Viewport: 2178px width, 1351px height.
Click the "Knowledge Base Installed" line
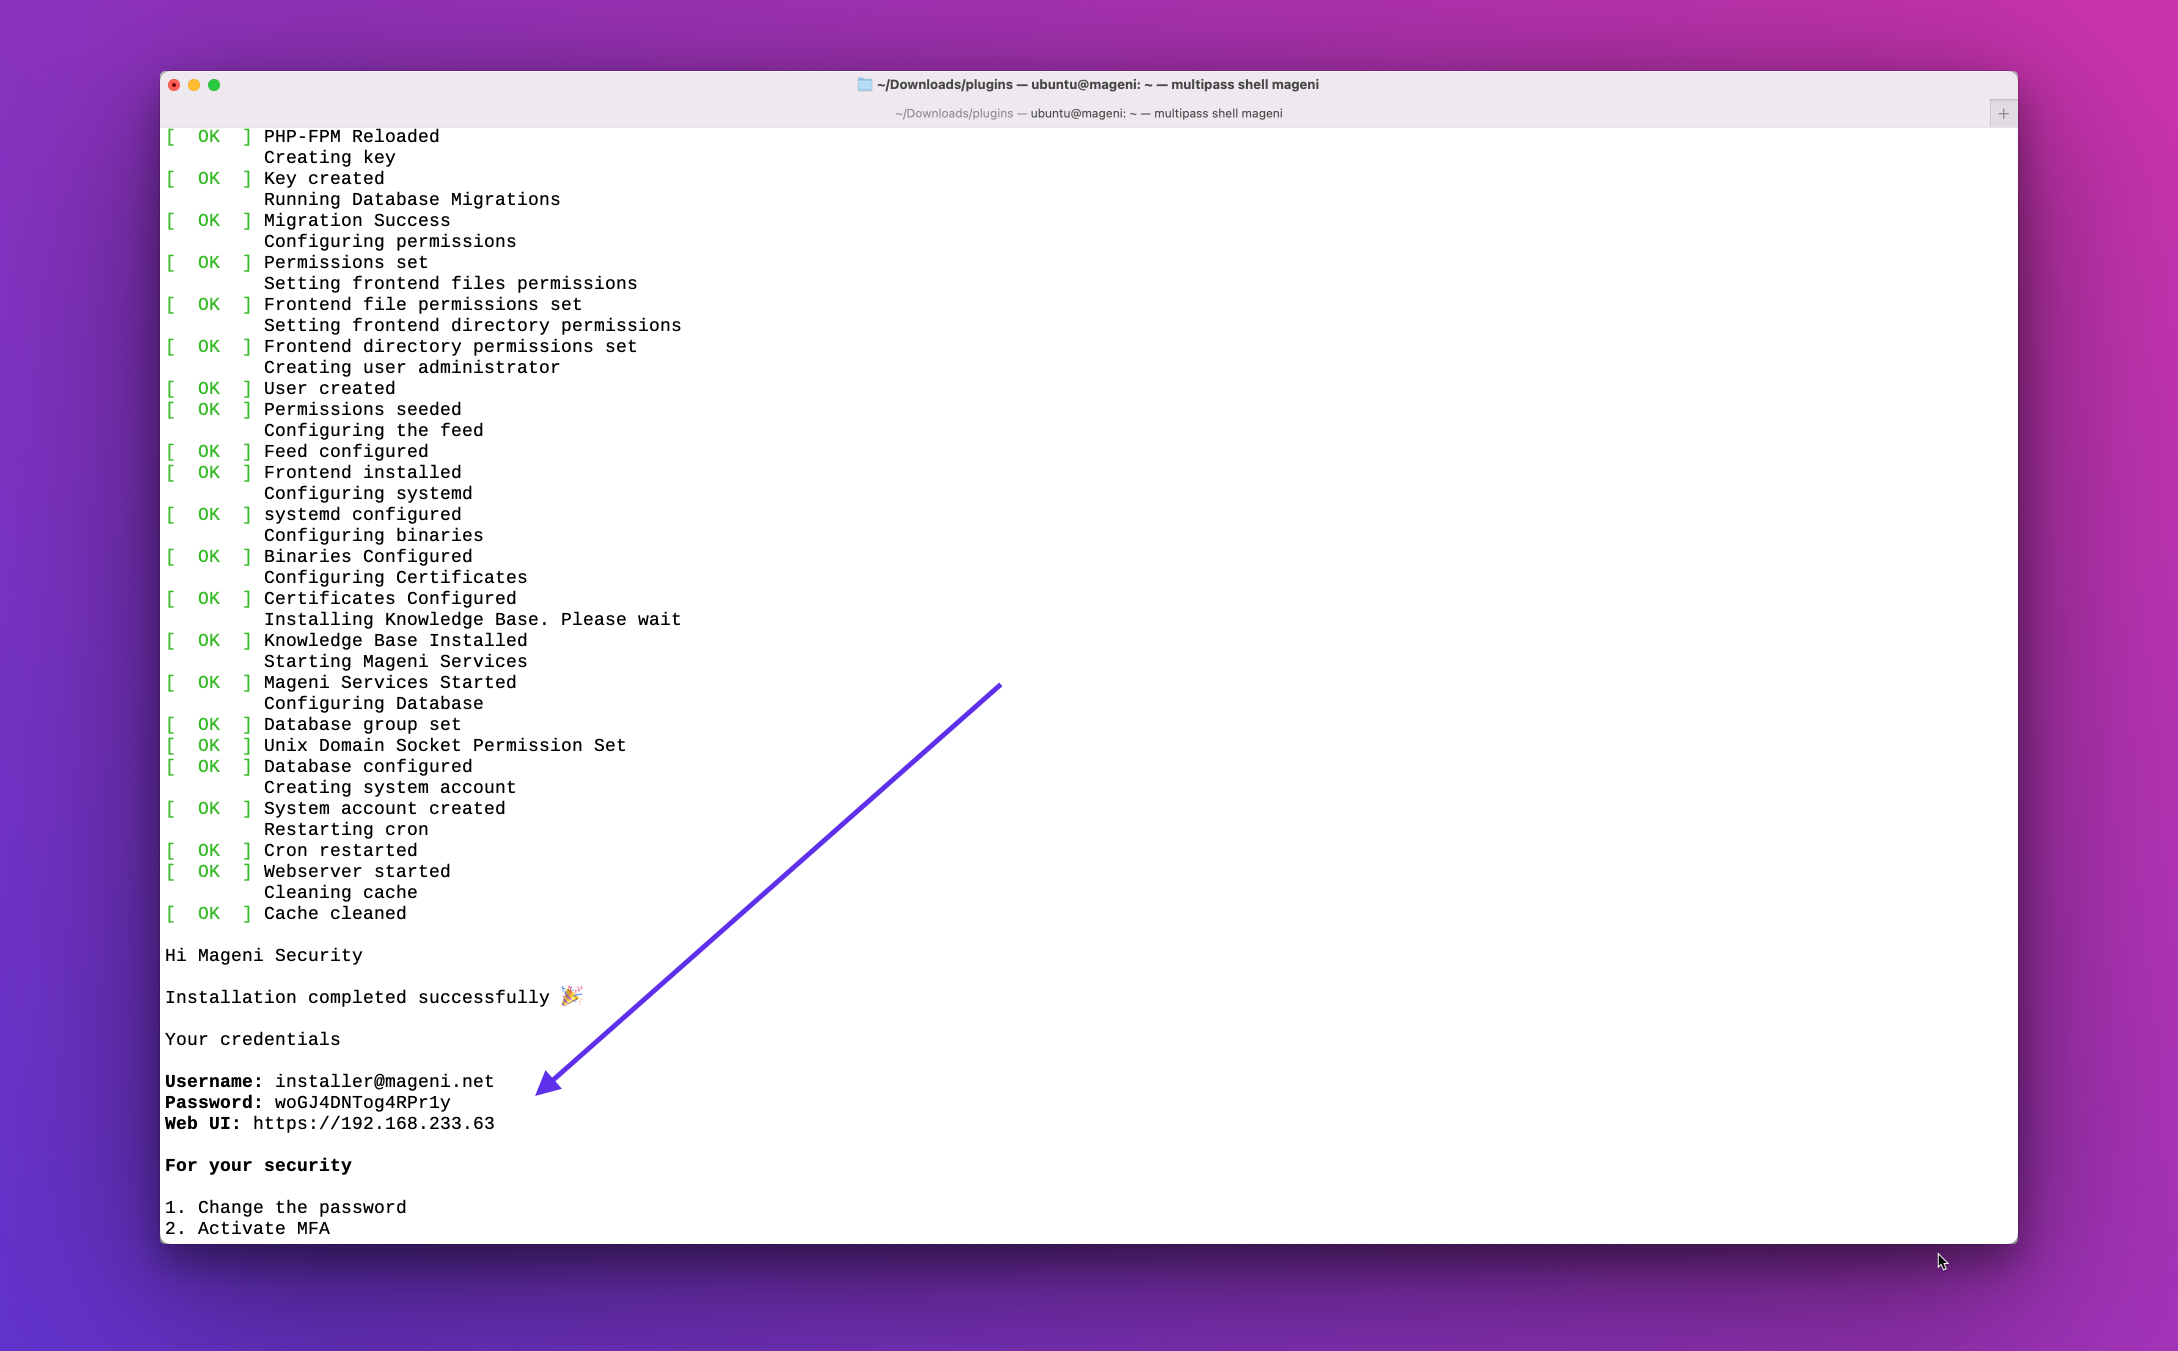395,641
